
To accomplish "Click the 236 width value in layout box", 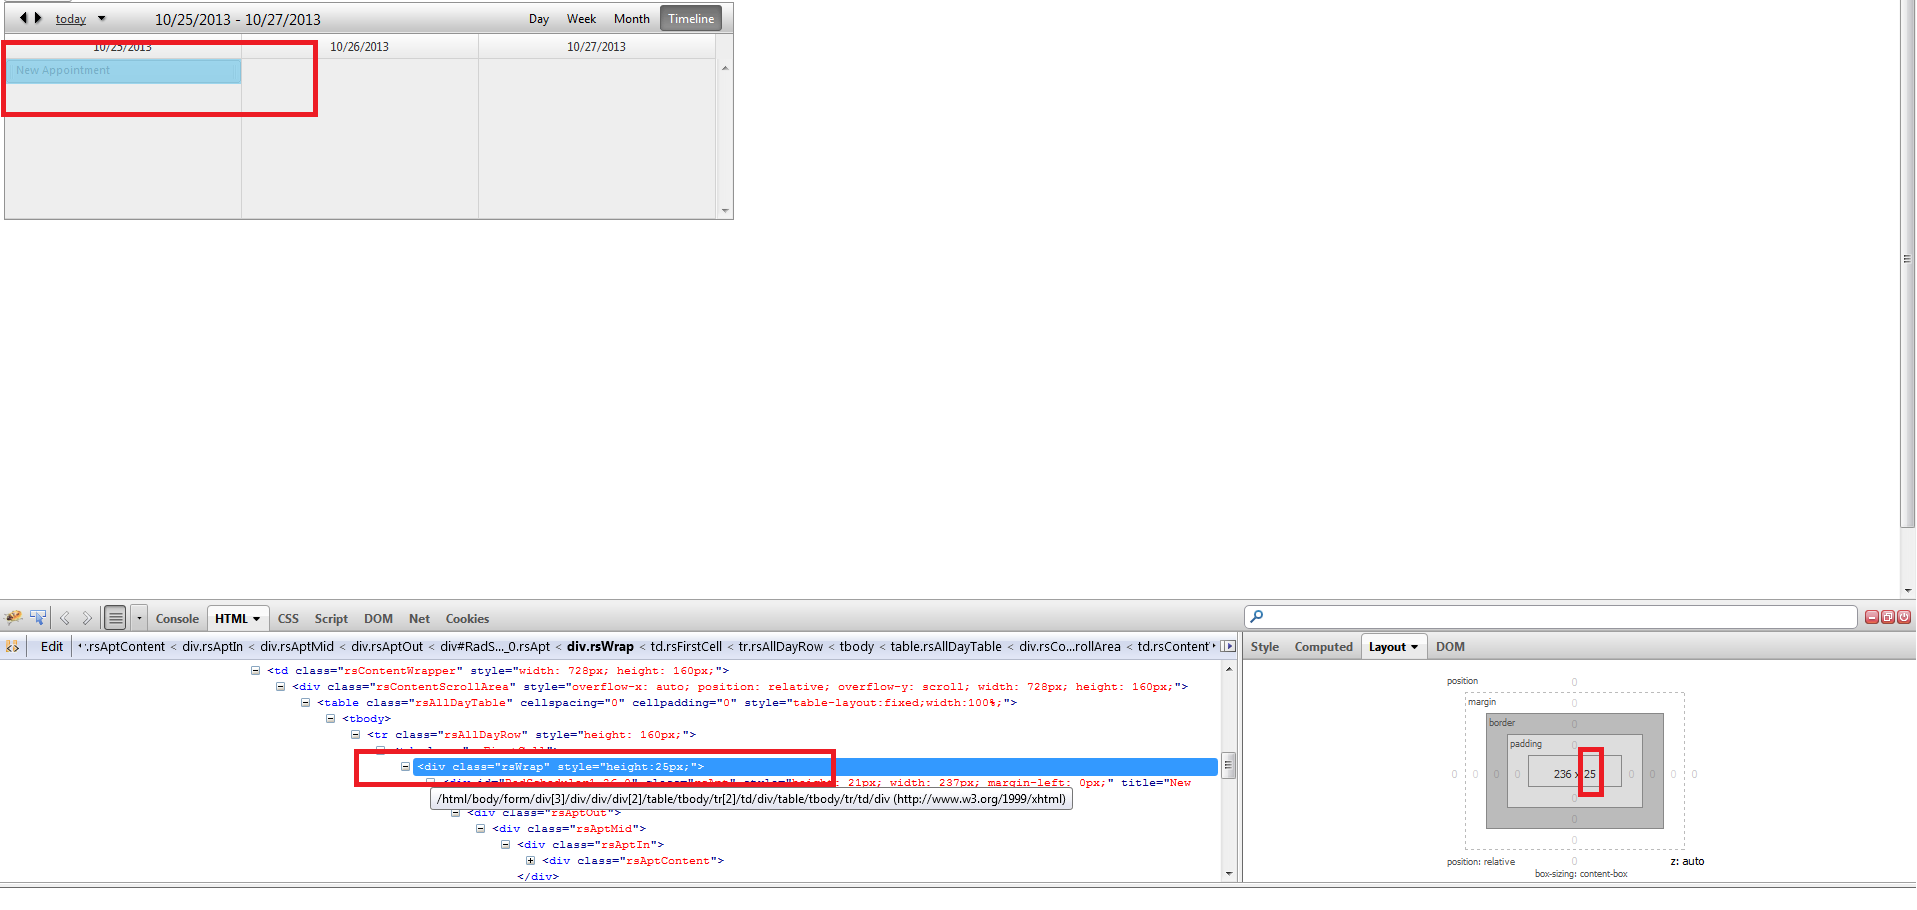I will pyautogui.click(x=1562, y=774).
